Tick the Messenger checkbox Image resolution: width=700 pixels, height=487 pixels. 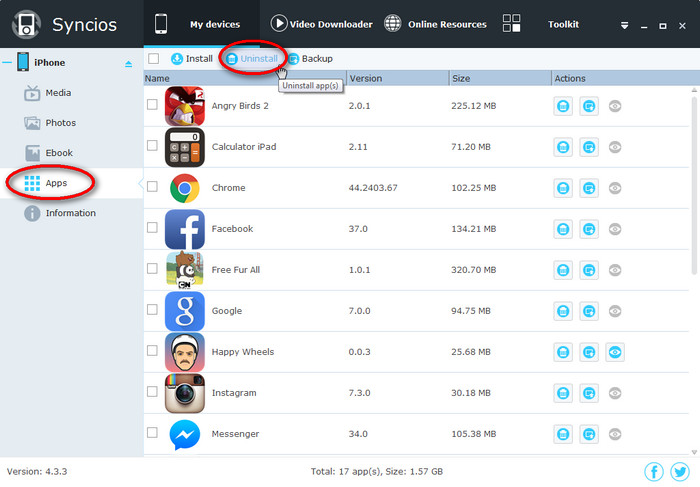point(152,433)
